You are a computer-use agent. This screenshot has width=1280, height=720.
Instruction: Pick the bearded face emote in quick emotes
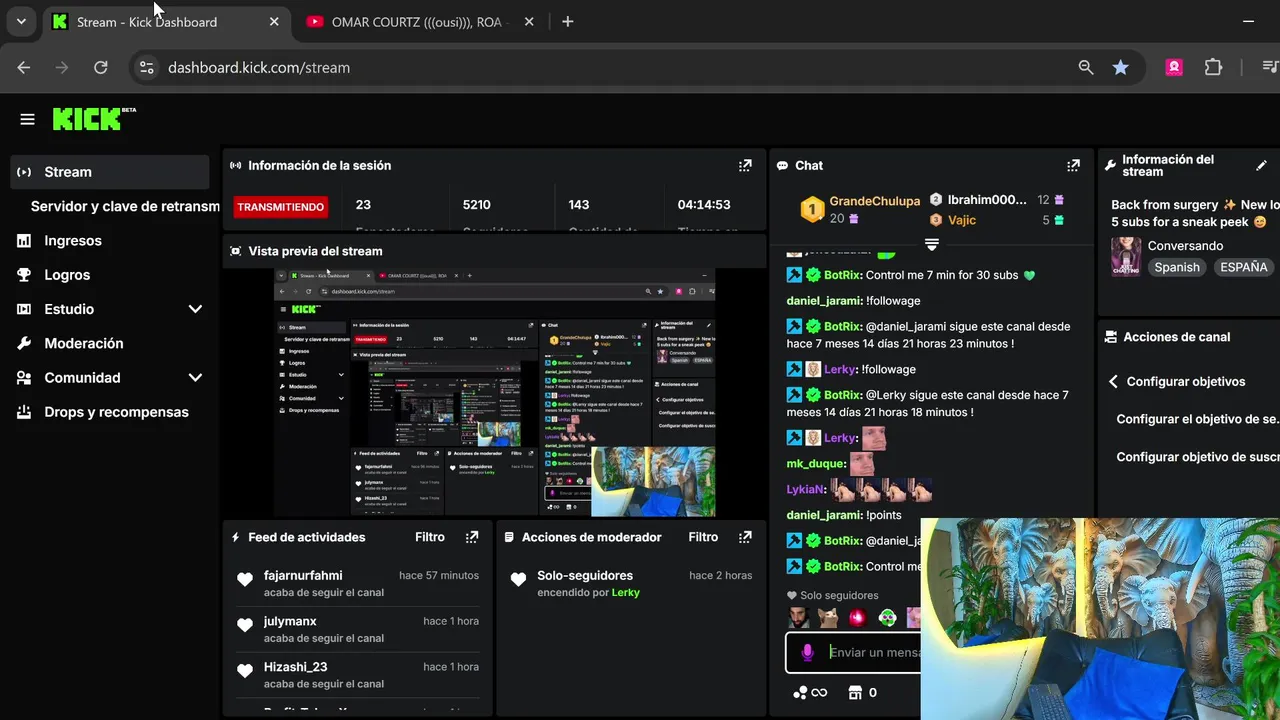[x=798, y=618]
